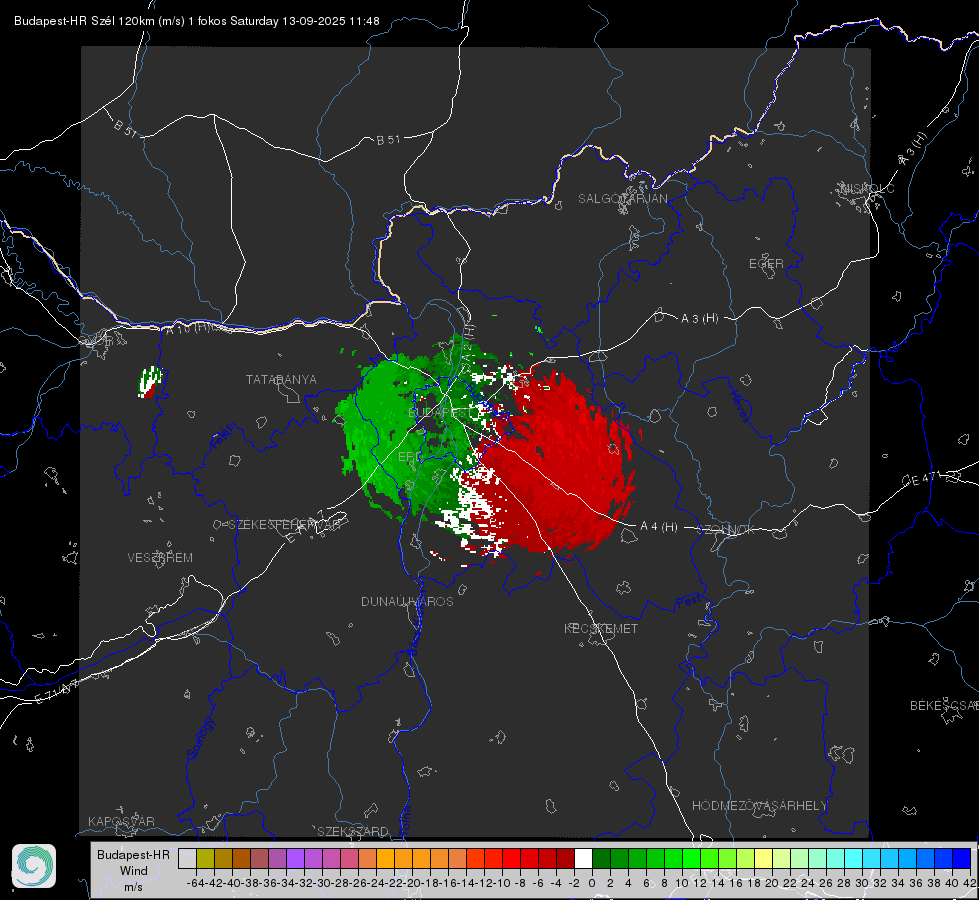Click the legend value label '10'

[x=682, y=883]
